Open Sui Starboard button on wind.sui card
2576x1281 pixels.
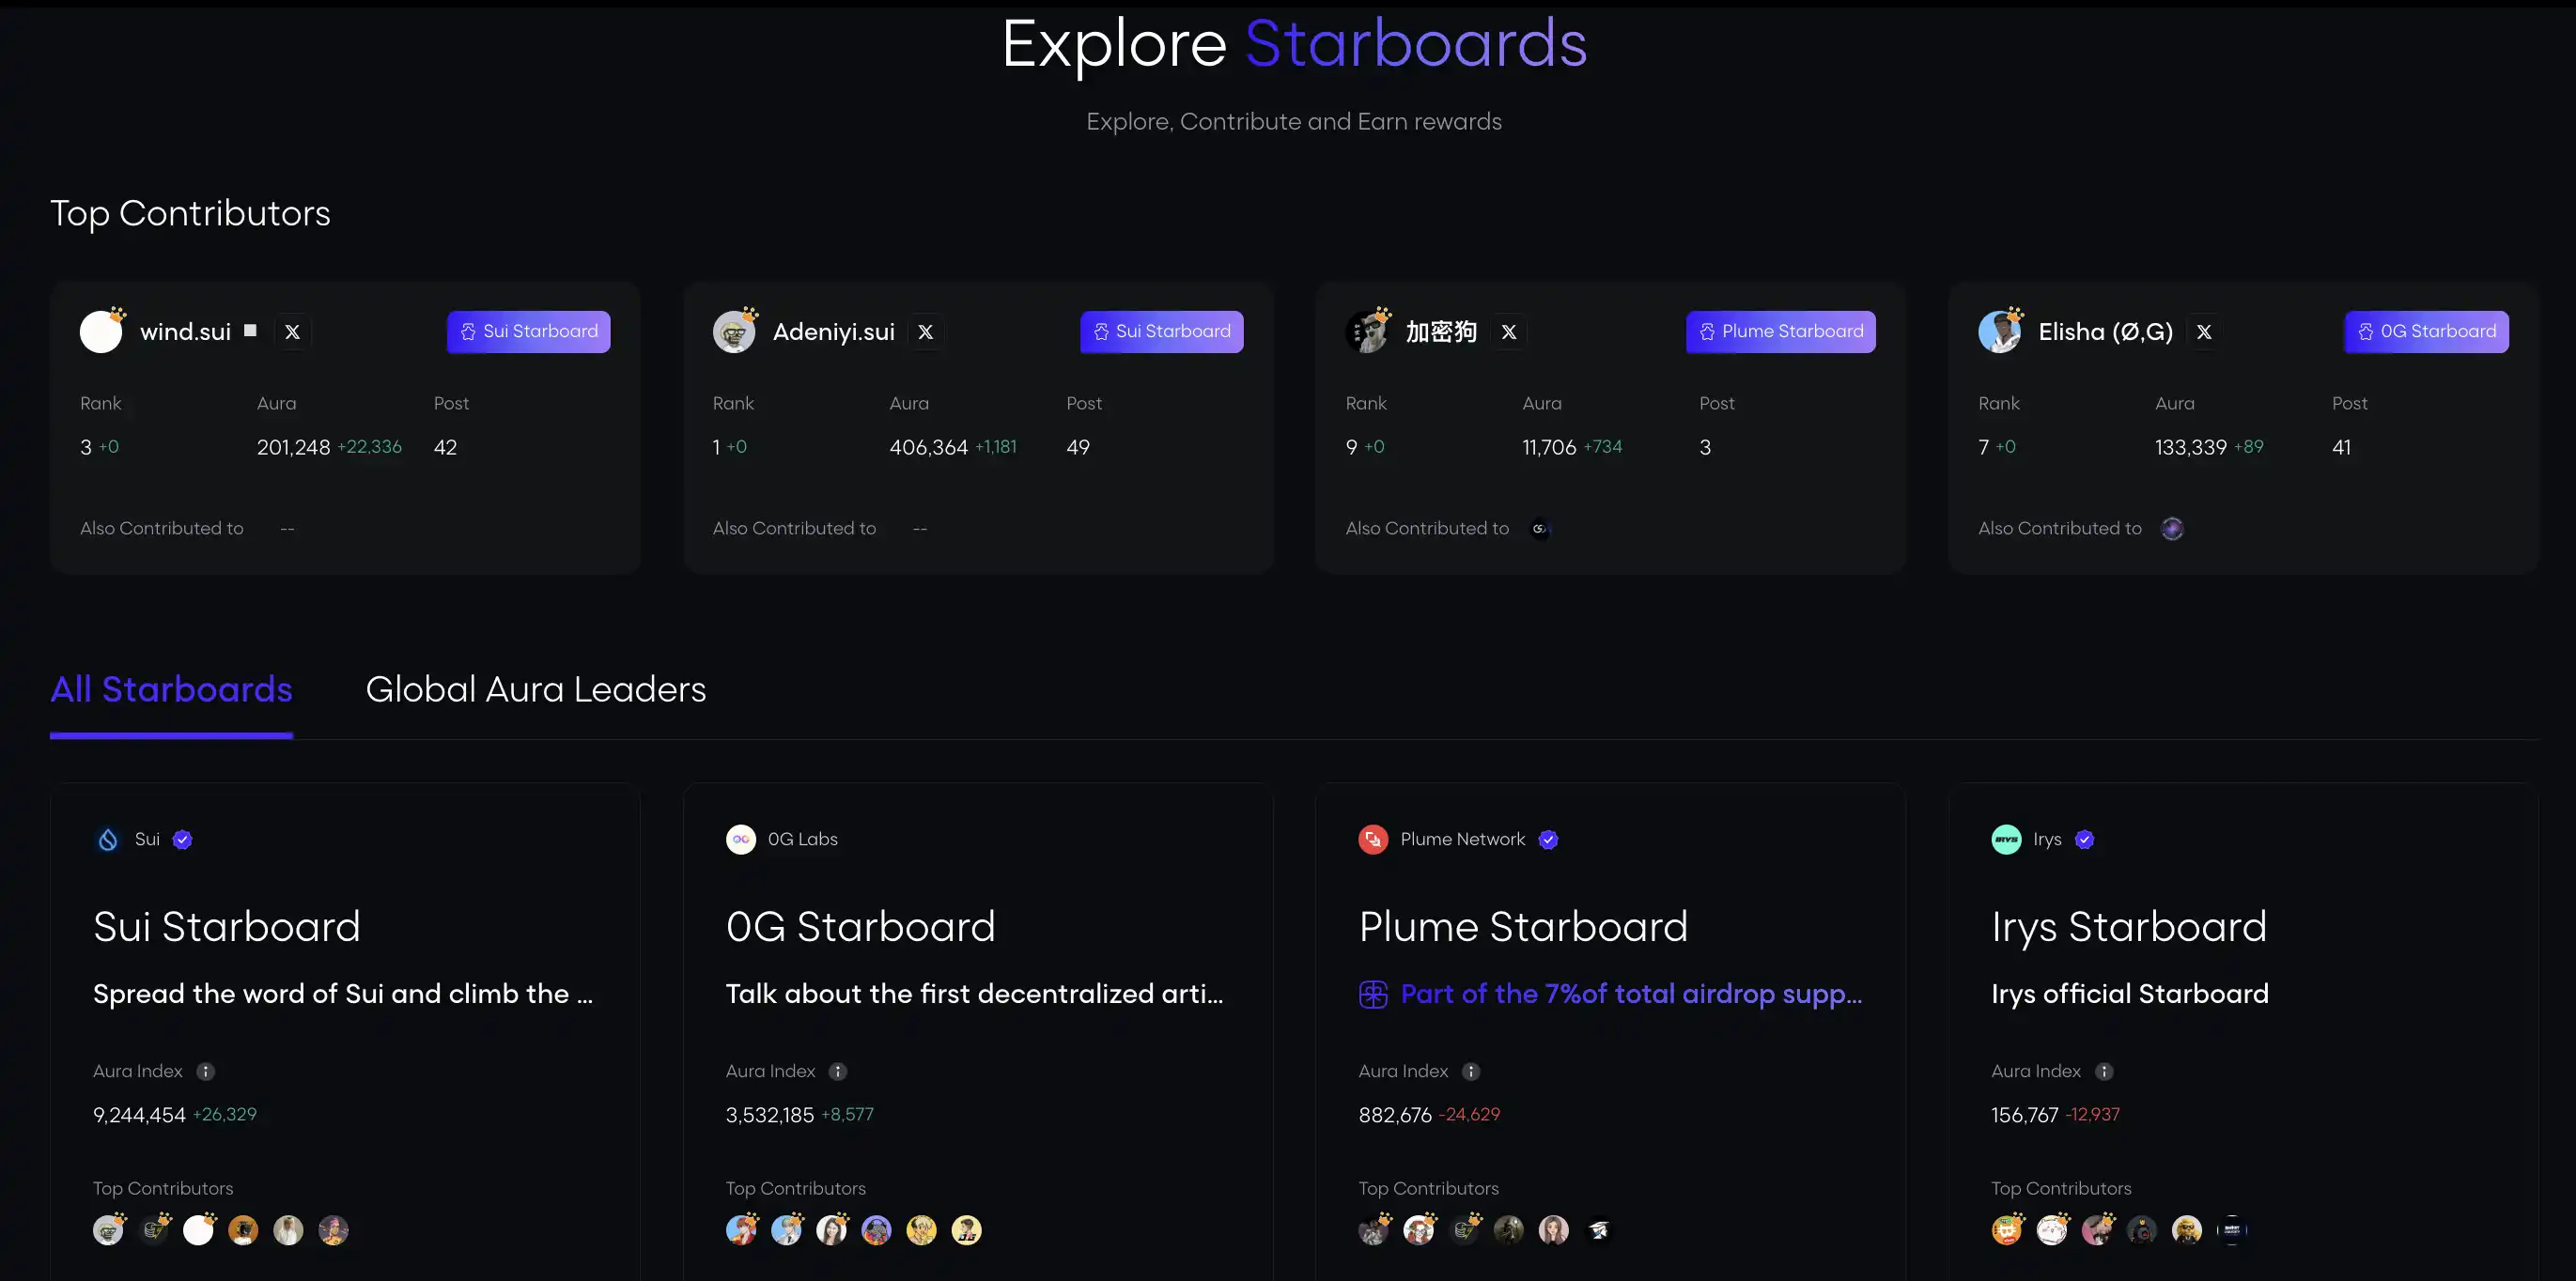[528, 332]
